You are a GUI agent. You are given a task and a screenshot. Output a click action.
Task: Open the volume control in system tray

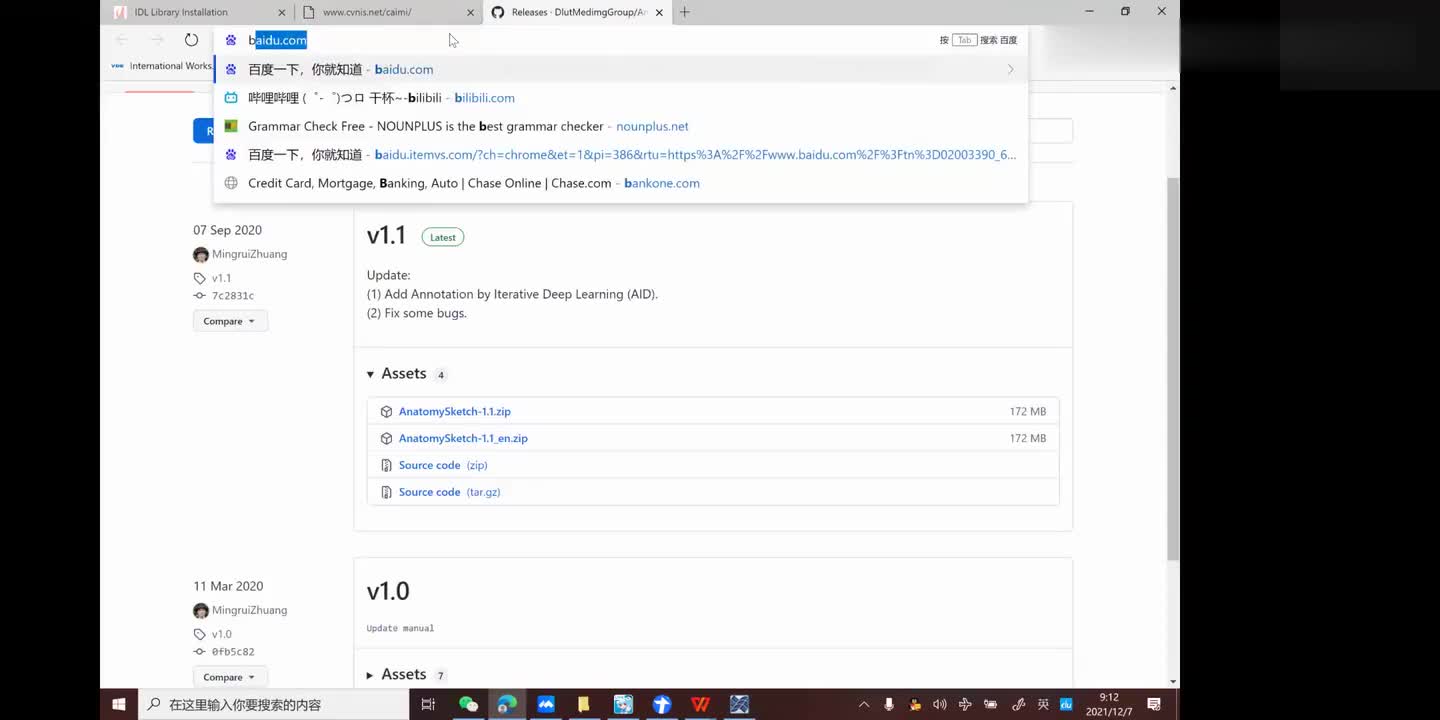939,704
